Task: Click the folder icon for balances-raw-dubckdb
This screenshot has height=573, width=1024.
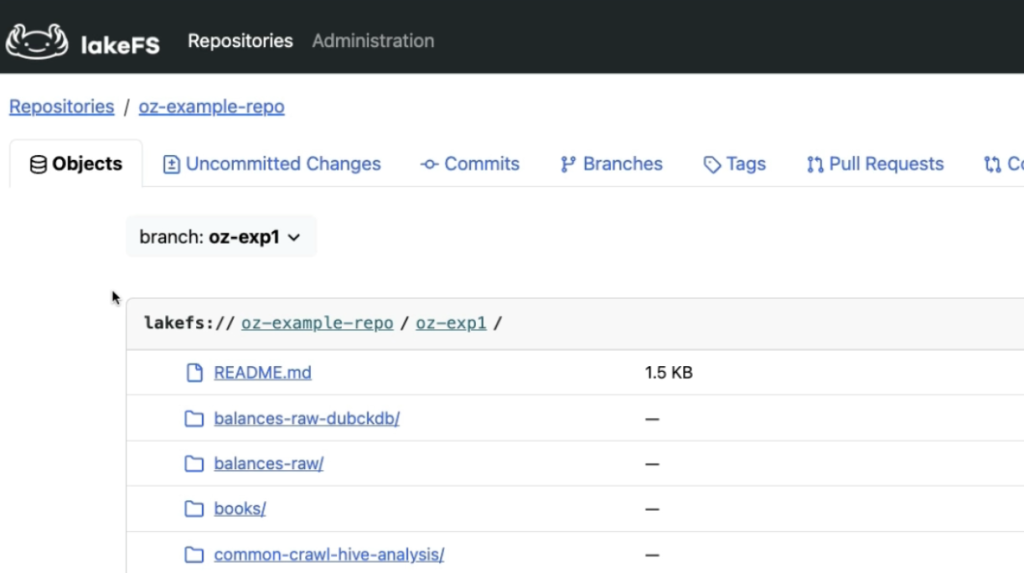Action: pyautogui.click(x=194, y=418)
